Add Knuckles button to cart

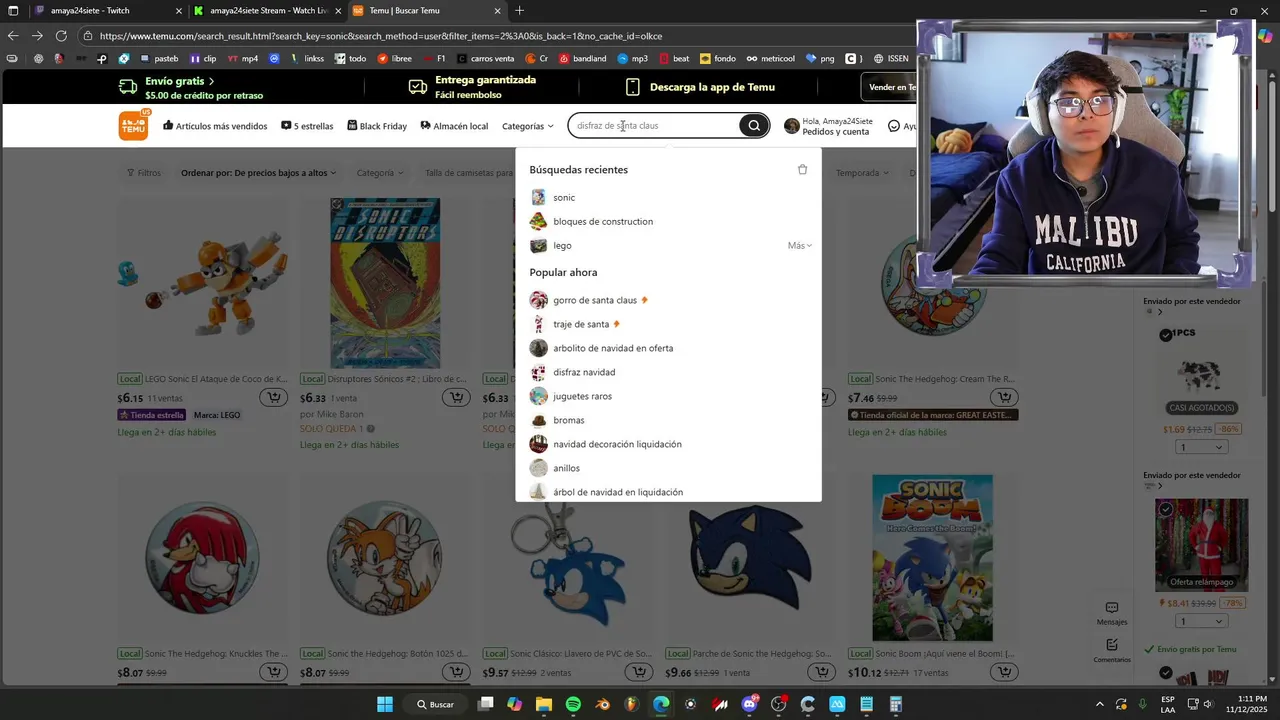pyautogui.click(x=273, y=672)
